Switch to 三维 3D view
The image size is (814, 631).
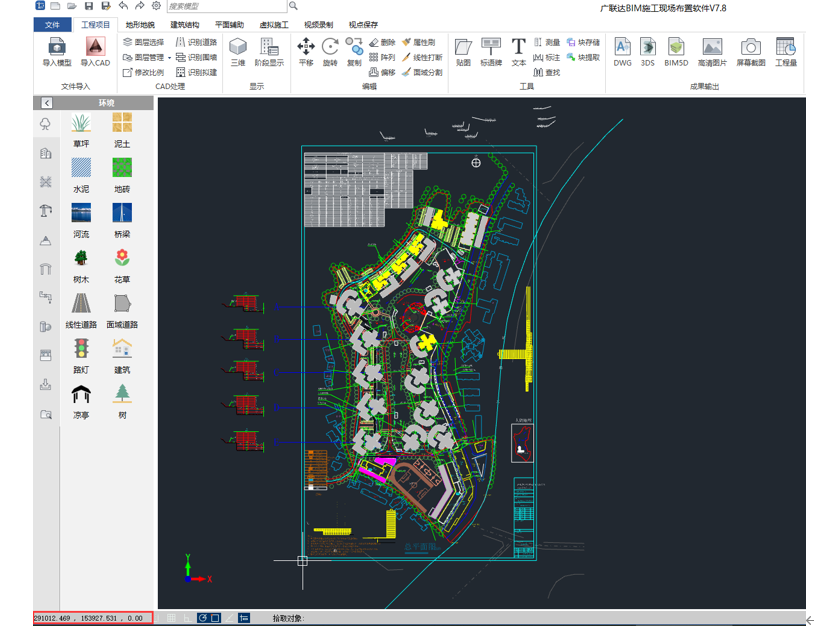point(238,51)
